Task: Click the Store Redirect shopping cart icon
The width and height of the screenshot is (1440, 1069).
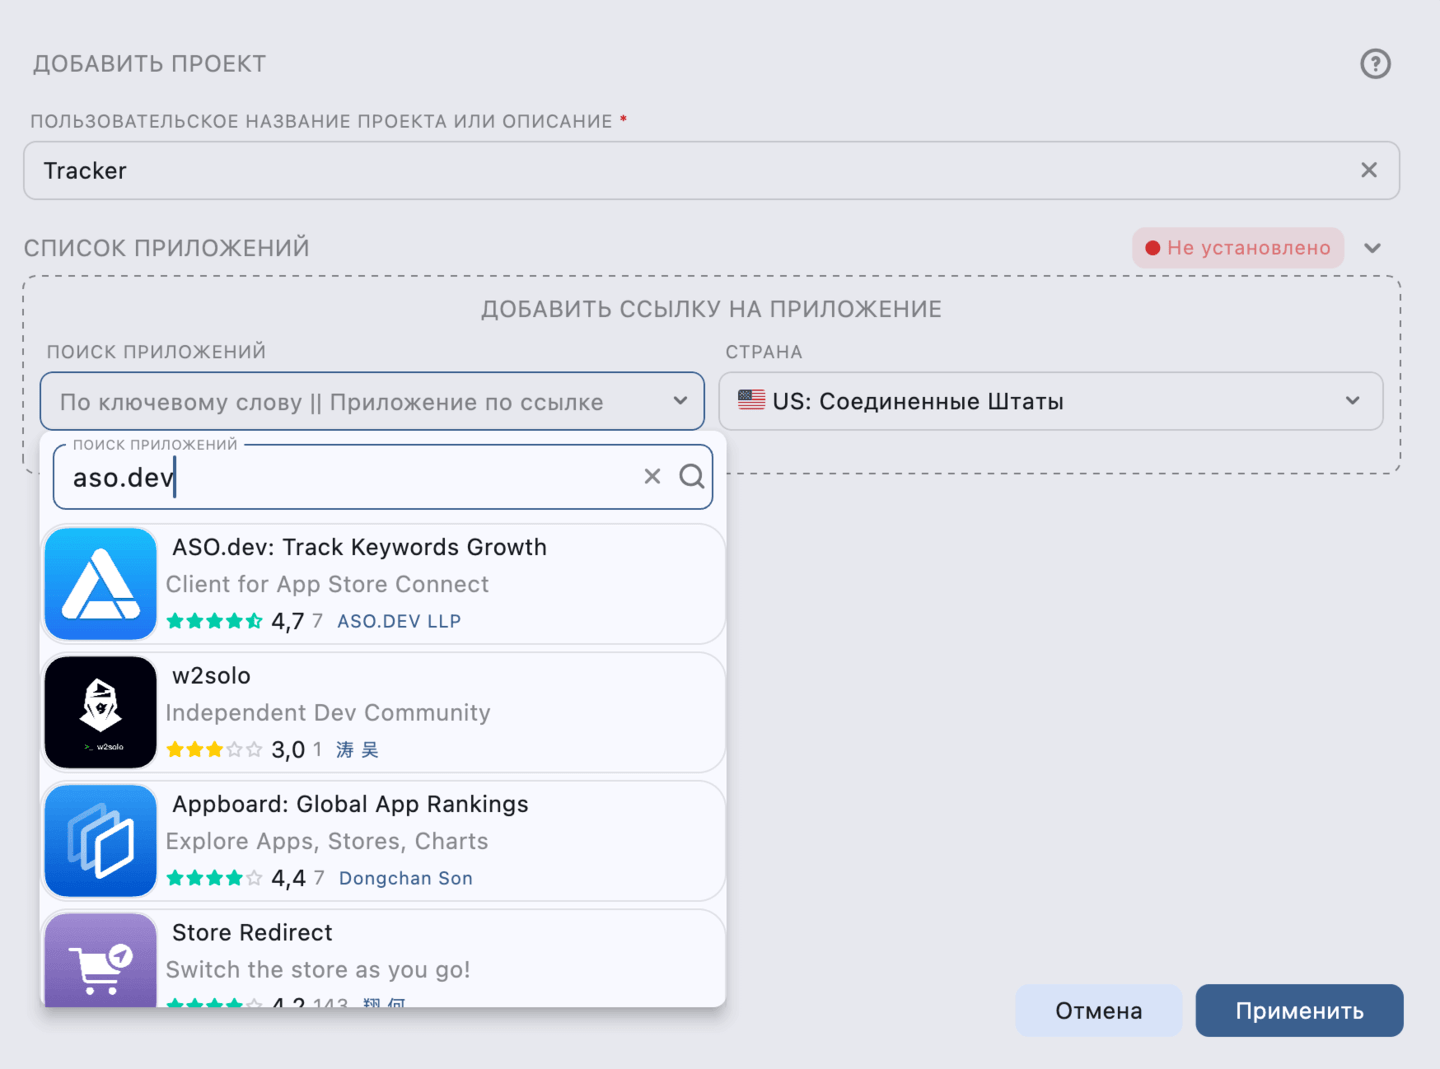Action: click(x=100, y=963)
